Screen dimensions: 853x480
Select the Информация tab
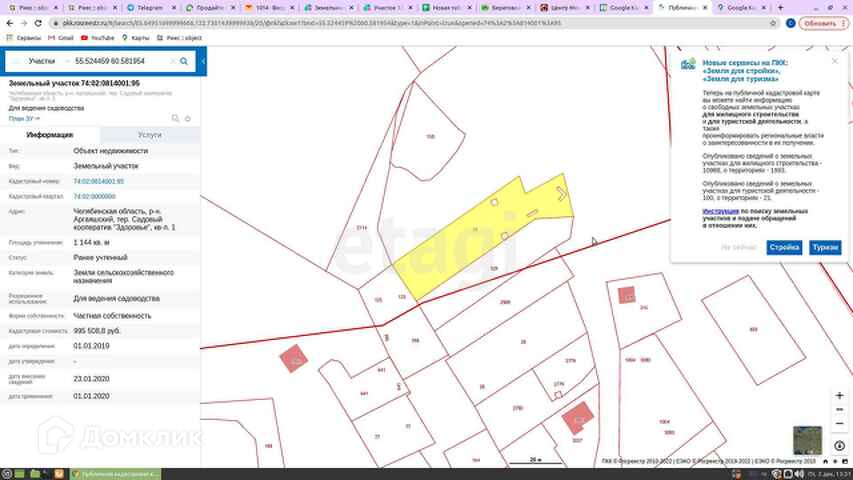tap(50, 134)
